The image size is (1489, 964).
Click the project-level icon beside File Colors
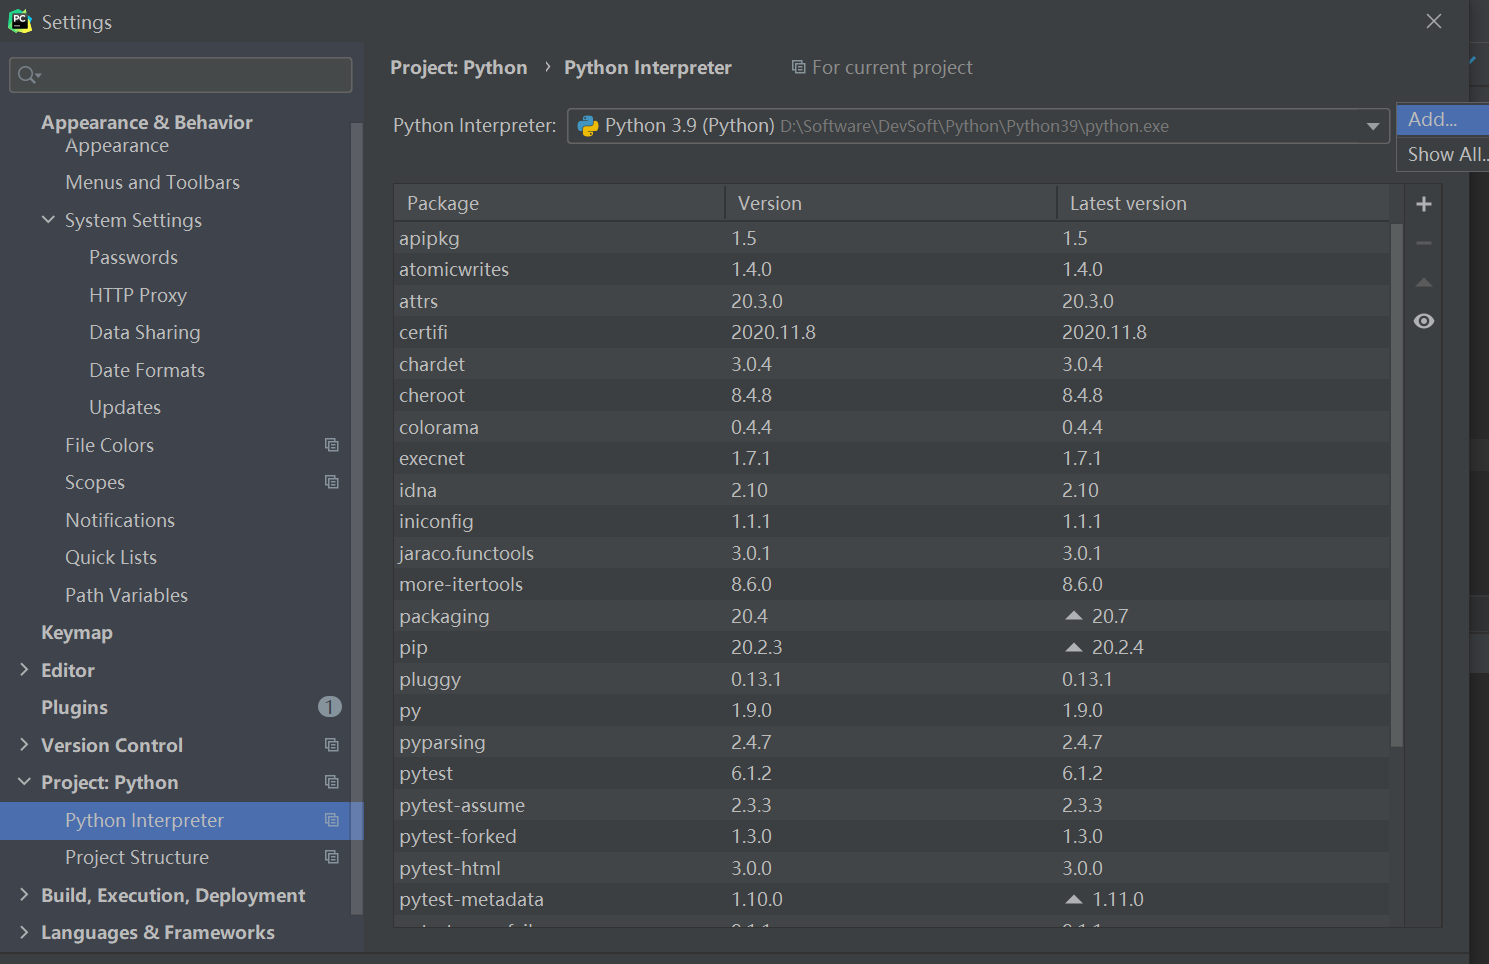[332, 445]
